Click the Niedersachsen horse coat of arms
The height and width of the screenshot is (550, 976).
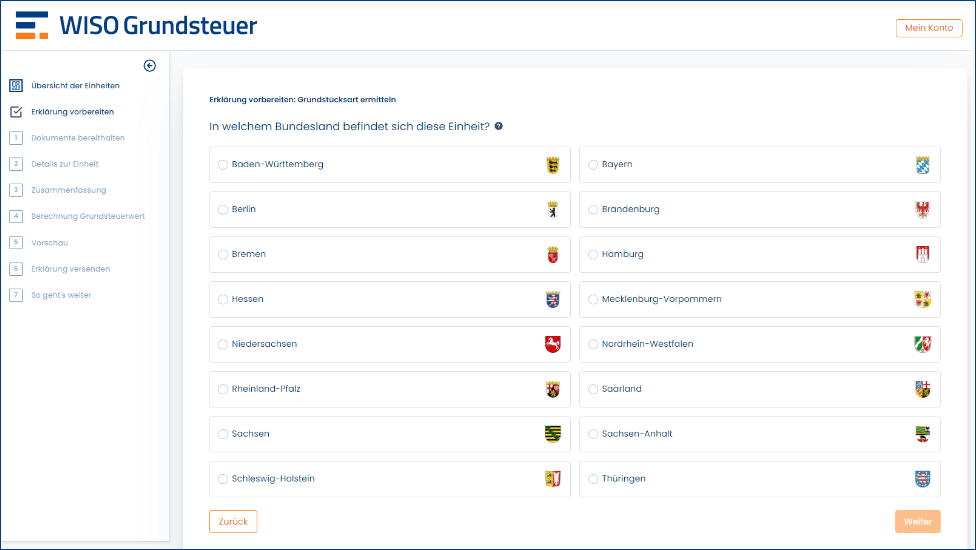[x=553, y=344]
